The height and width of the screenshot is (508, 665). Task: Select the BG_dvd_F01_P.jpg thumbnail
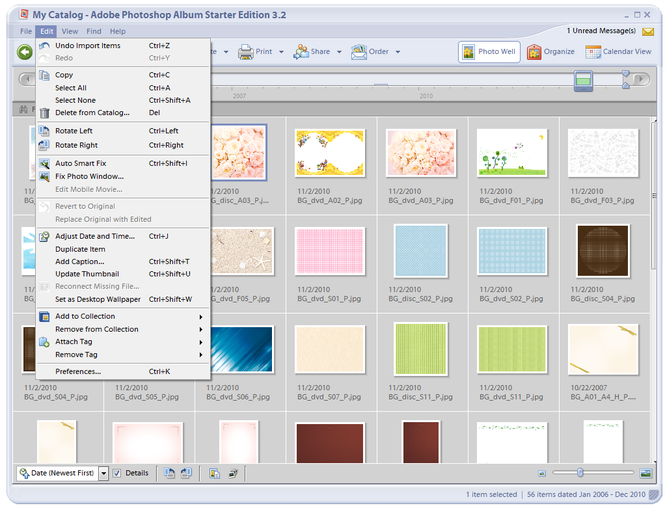coord(512,153)
